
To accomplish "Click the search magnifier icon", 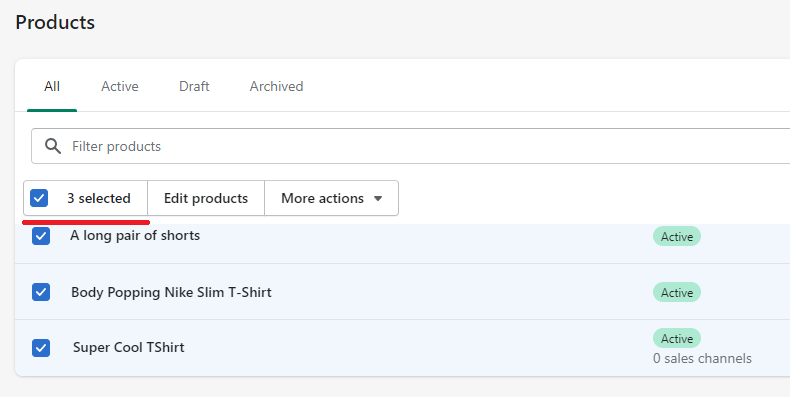I will pyautogui.click(x=53, y=146).
